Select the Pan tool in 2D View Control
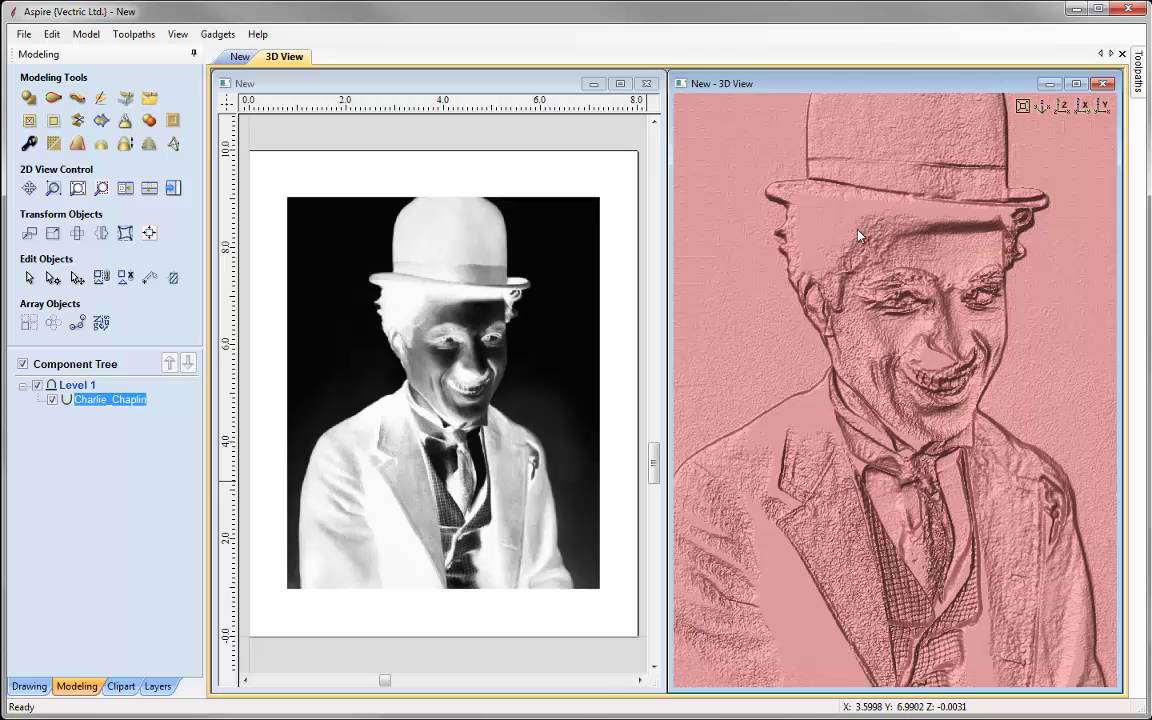Image resolution: width=1152 pixels, height=720 pixels. [29, 188]
